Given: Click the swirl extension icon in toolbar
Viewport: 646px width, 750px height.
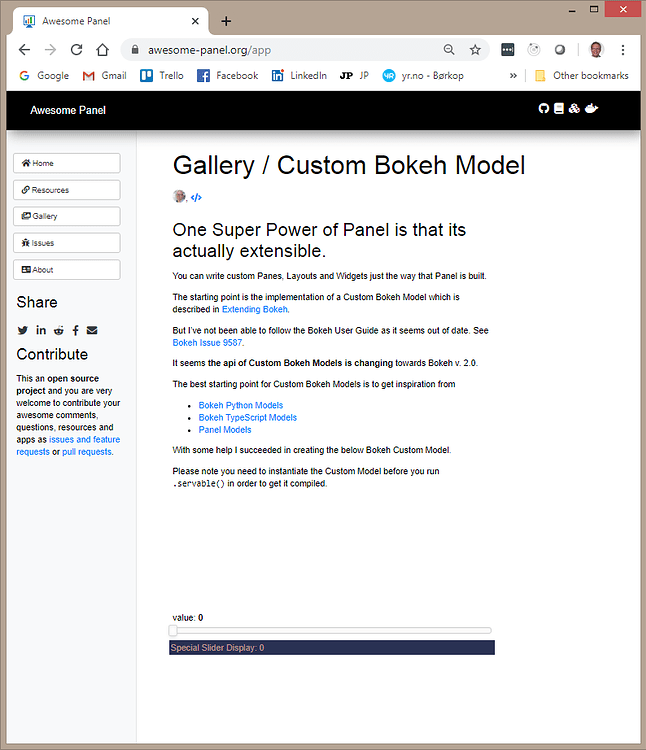Looking at the screenshot, I should point(534,50).
